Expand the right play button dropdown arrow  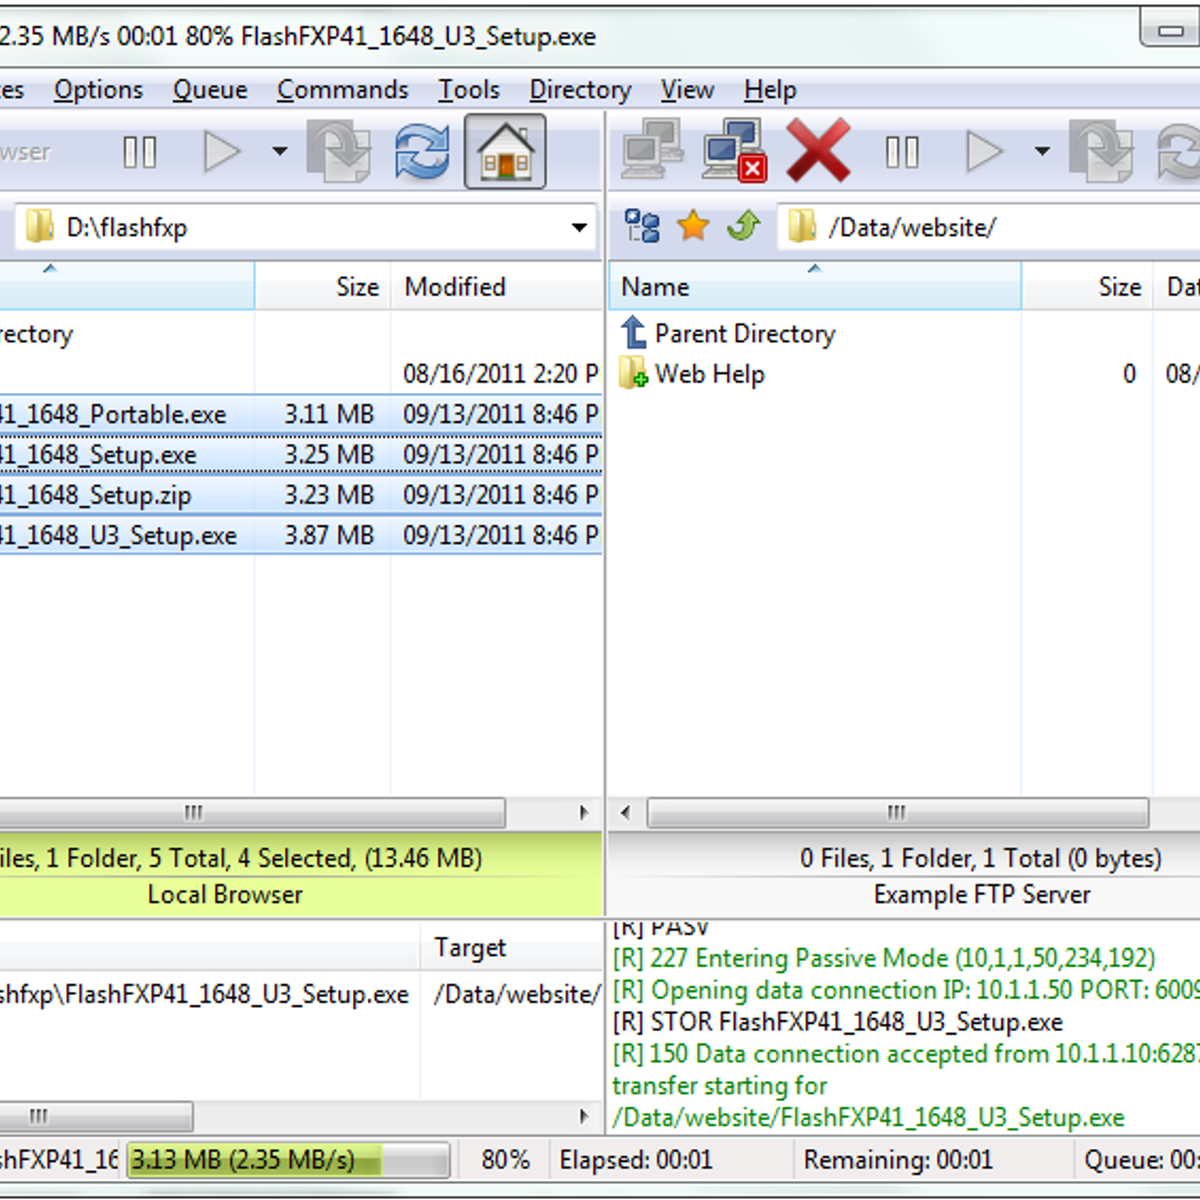[x=1042, y=152]
